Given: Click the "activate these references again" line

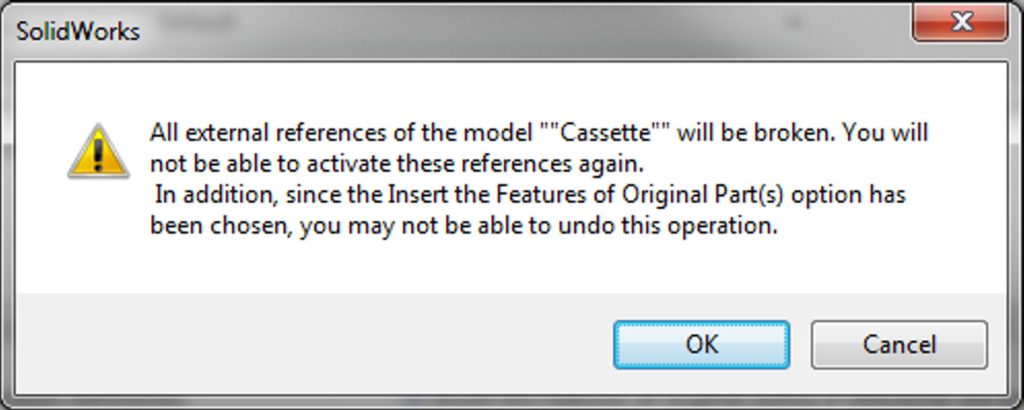Looking at the screenshot, I should pyautogui.click(x=397, y=164).
